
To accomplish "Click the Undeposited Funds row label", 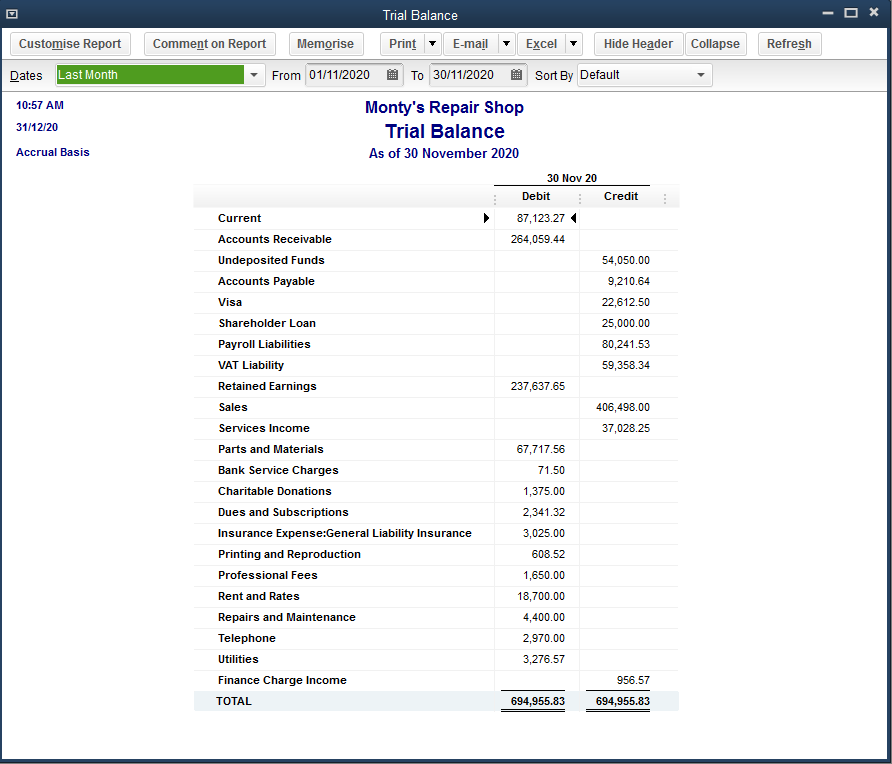I will (x=271, y=261).
